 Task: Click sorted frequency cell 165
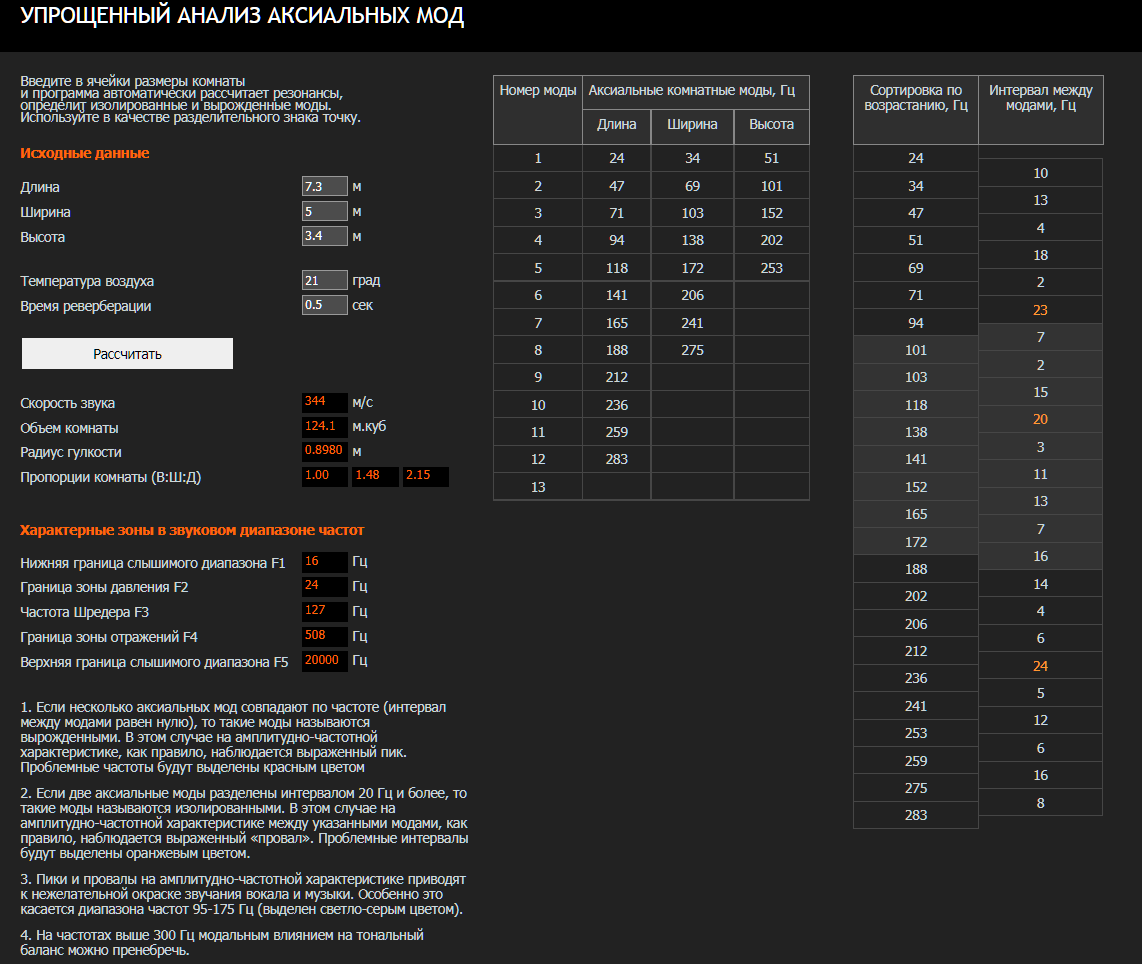pos(916,514)
